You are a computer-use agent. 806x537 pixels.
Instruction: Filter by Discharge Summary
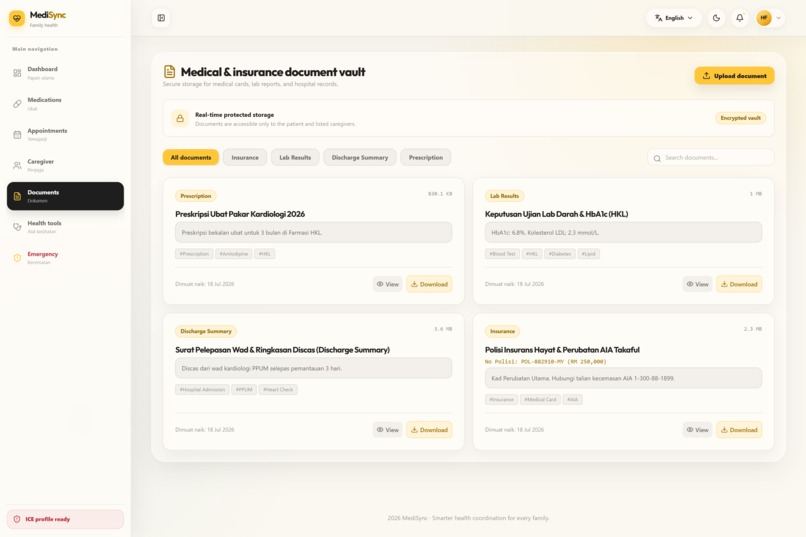[x=360, y=157]
